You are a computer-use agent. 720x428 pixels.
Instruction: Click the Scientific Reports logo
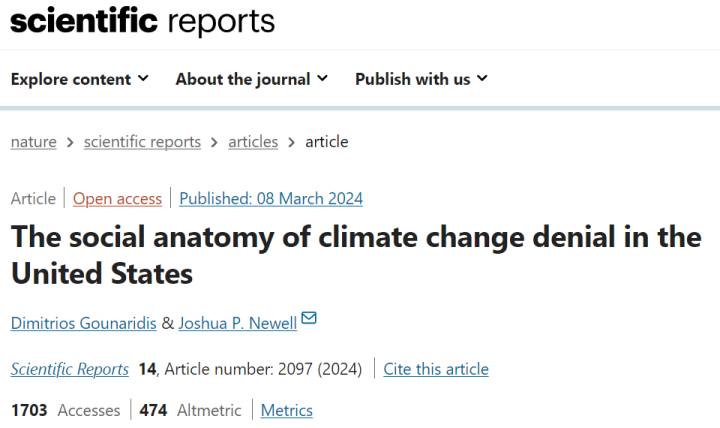pos(142,21)
